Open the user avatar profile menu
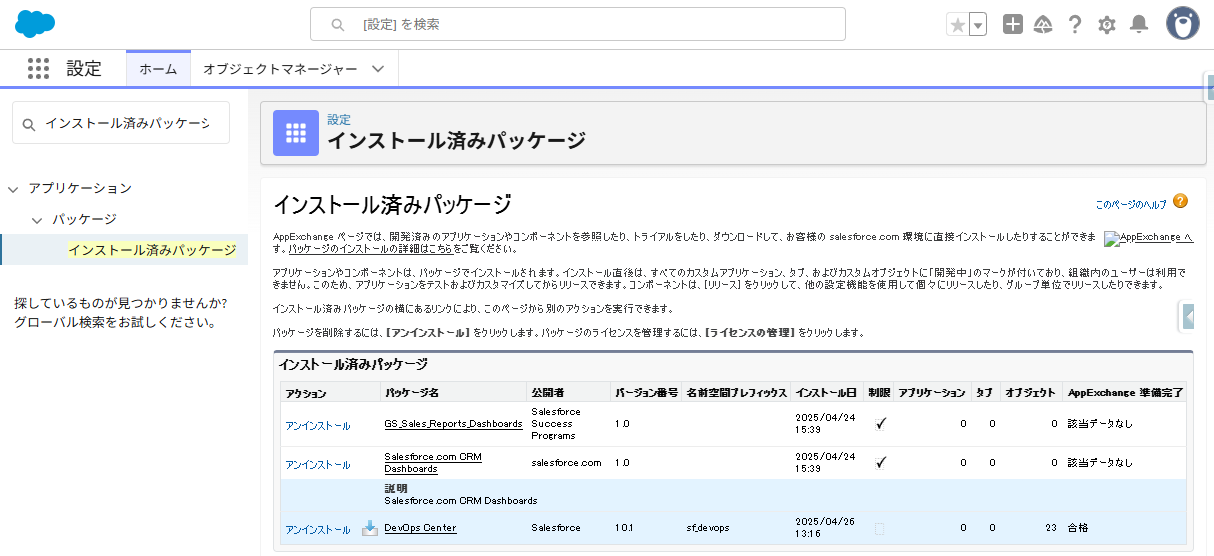 [x=1183, y=23]
